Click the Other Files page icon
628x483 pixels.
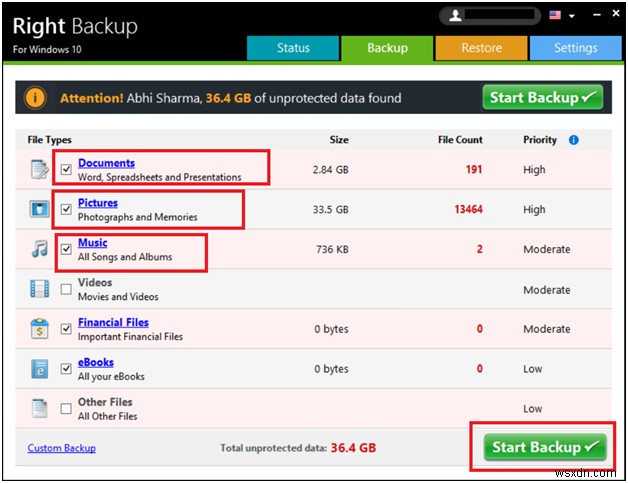[40, 409]
